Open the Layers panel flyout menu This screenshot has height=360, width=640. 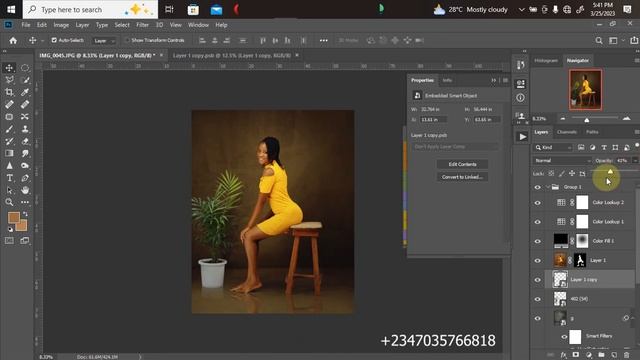pos(636,132)
